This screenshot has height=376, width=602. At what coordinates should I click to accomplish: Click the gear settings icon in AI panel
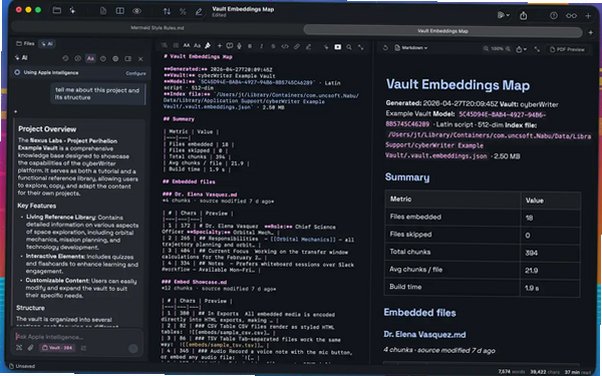point(116,59)
